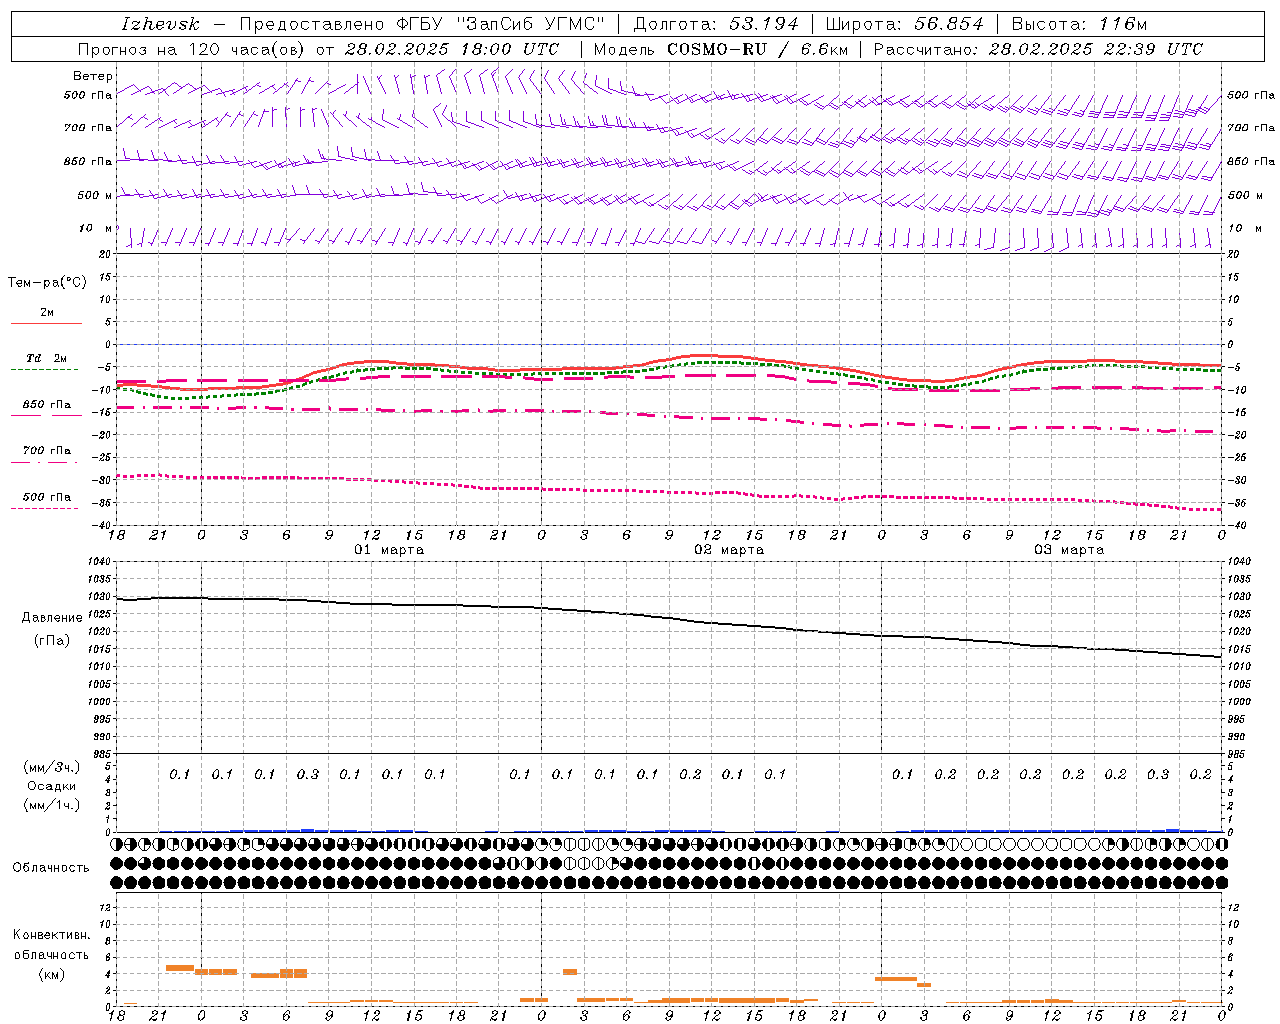
Task: Click the 0.3 precipitation value on 03 марта
Action: click(1158, 774)
